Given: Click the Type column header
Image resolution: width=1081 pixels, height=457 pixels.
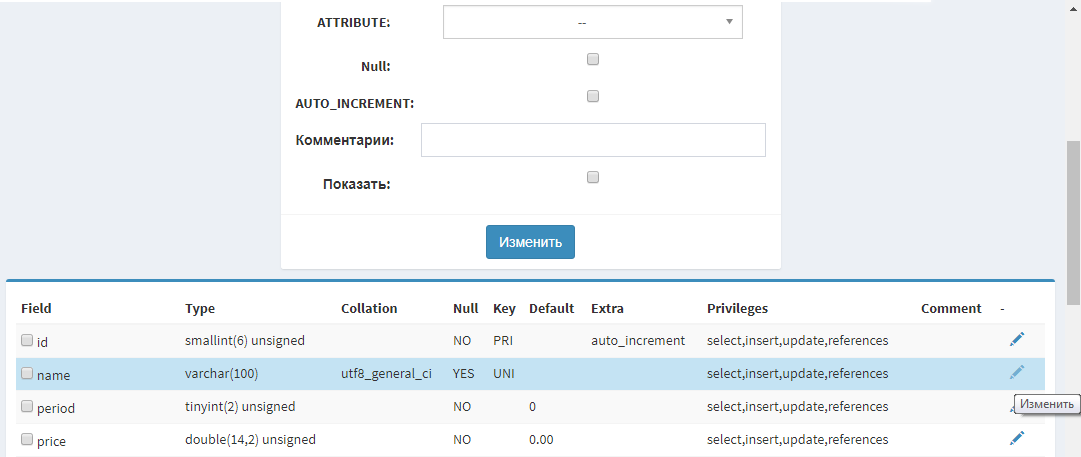Looking at the screenshot, I should [x=200, y=309].
